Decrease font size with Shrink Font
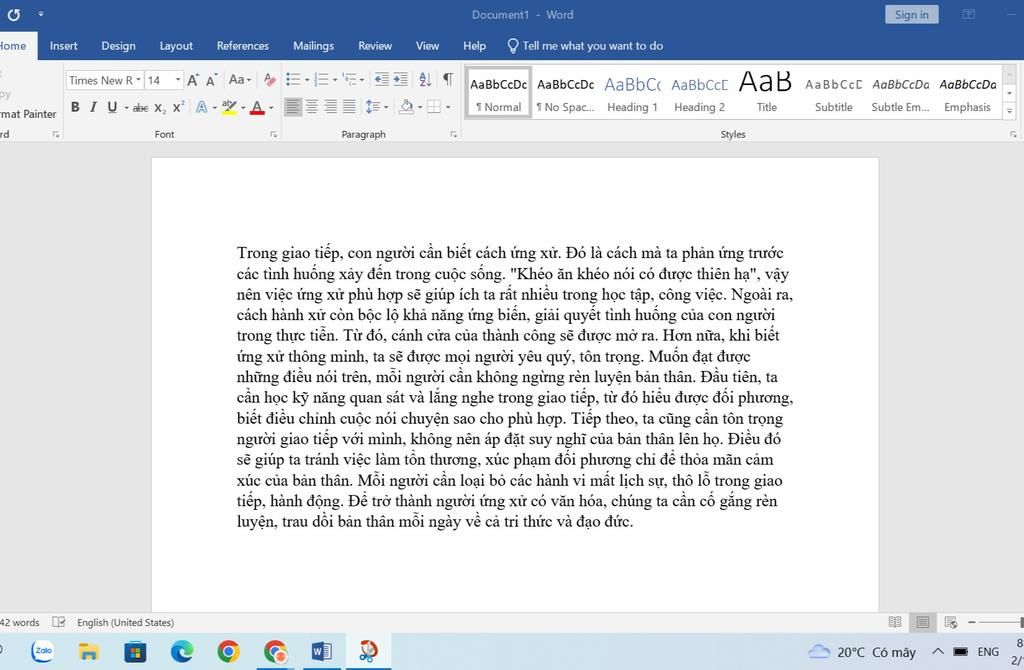Screen dimensions: 1024x670 click(x=211, y=80)
